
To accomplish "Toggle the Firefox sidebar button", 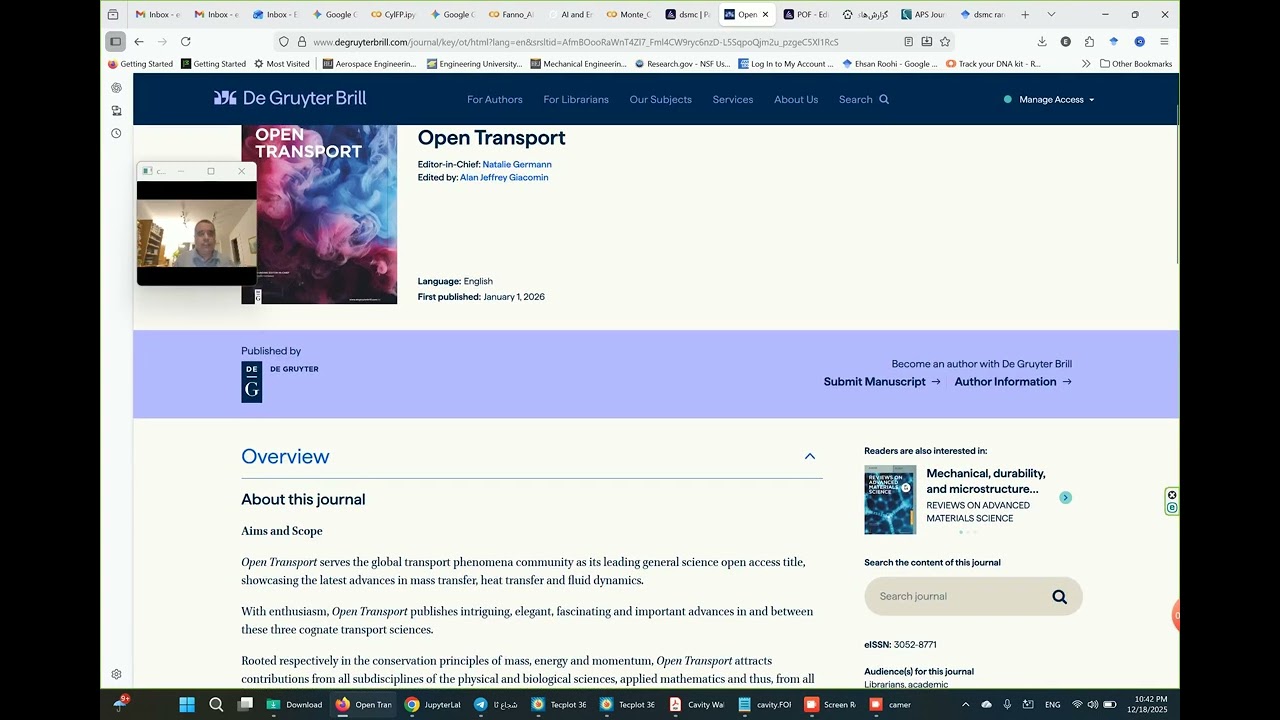I will pos(116,42).
